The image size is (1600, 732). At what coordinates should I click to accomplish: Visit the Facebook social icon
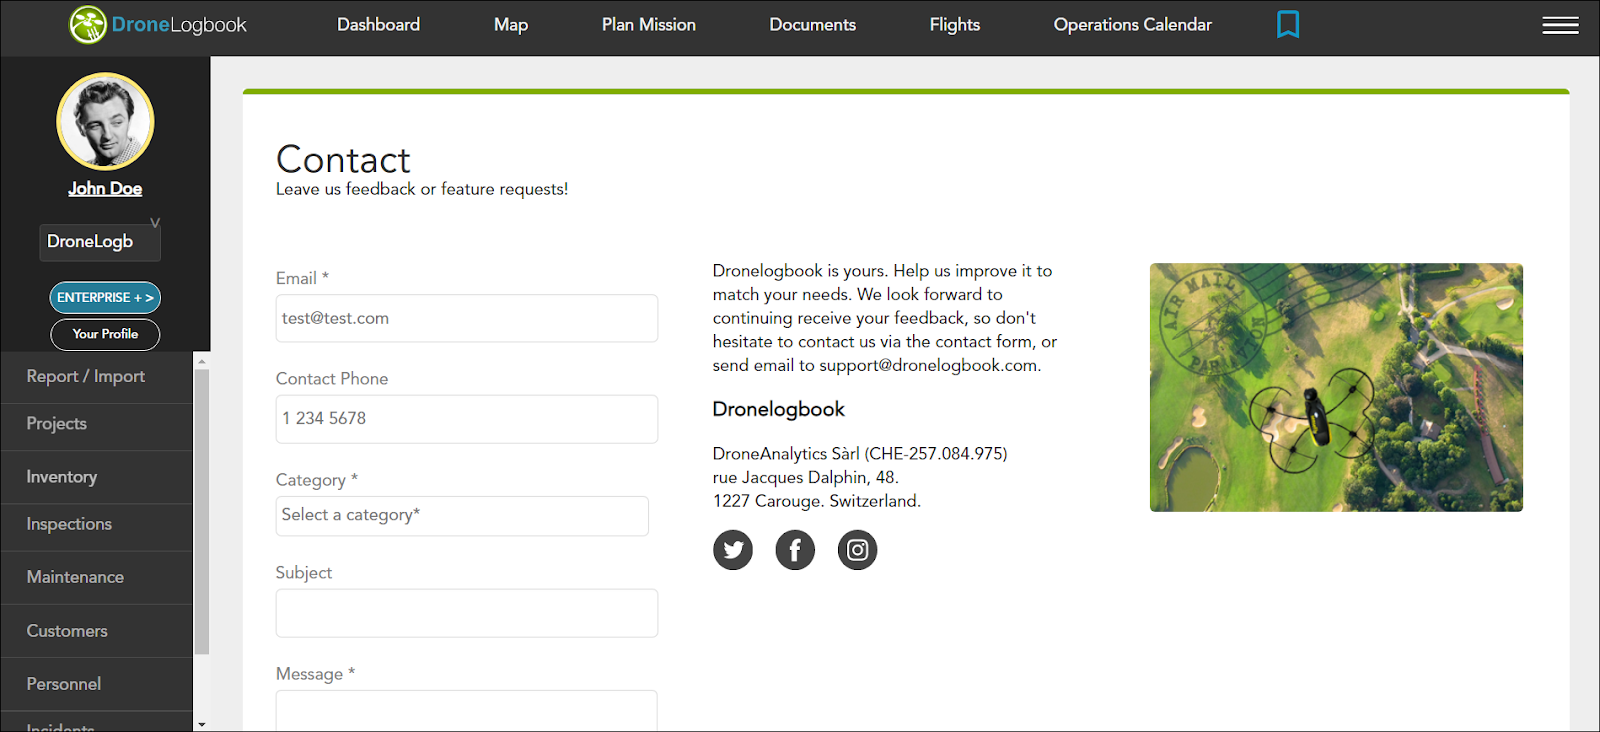795,550
